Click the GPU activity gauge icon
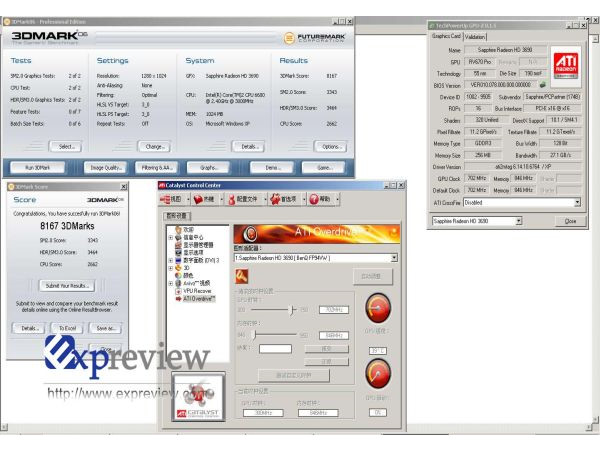 pos(378,373)
